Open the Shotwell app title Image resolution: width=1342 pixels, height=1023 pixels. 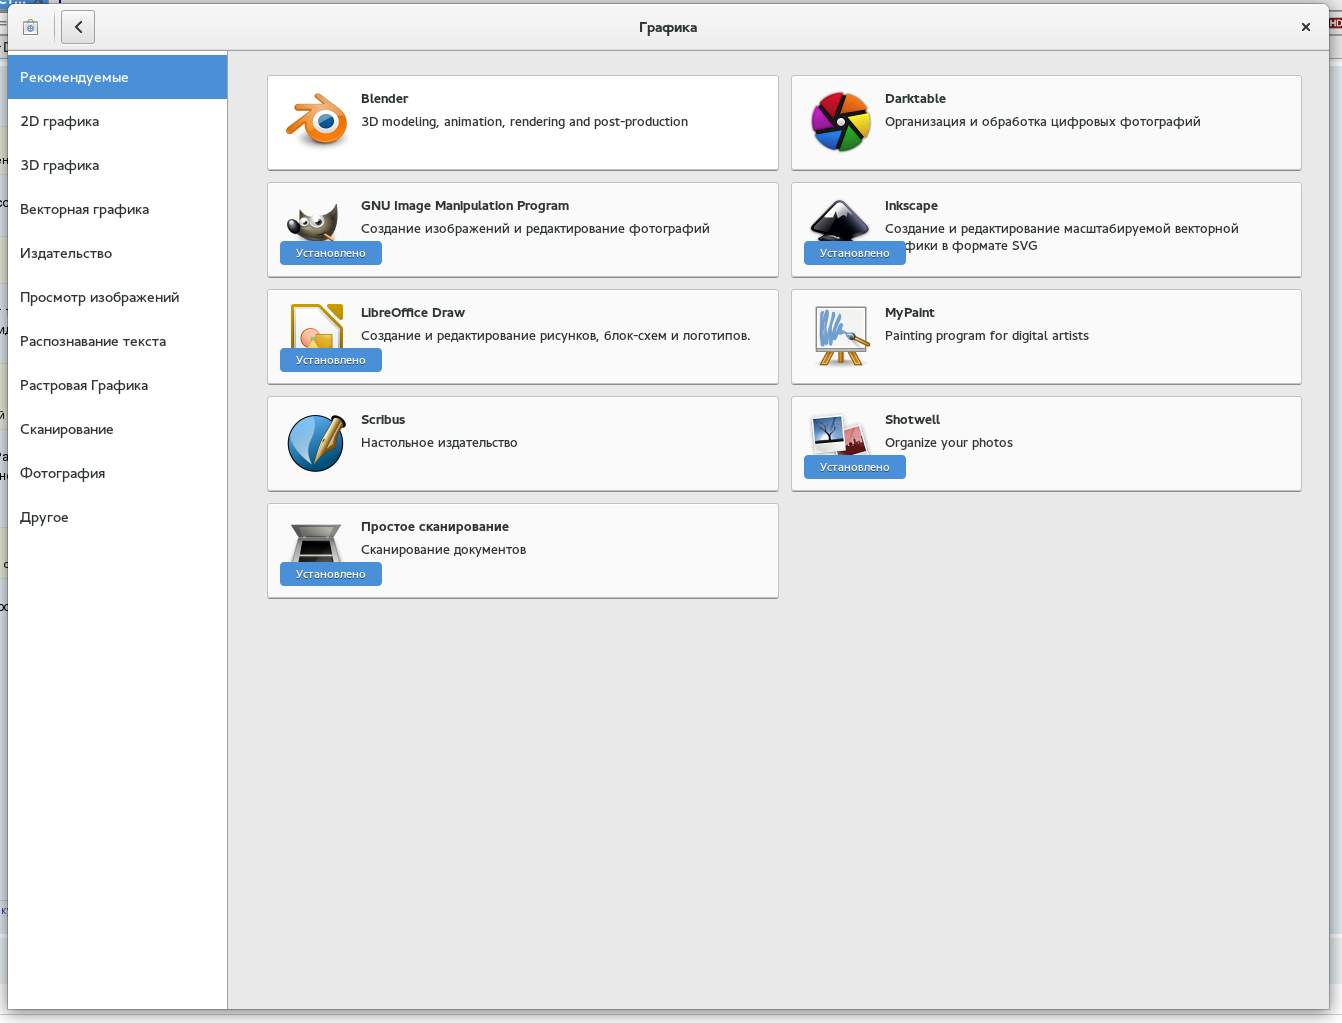click(x=912, y=420)
